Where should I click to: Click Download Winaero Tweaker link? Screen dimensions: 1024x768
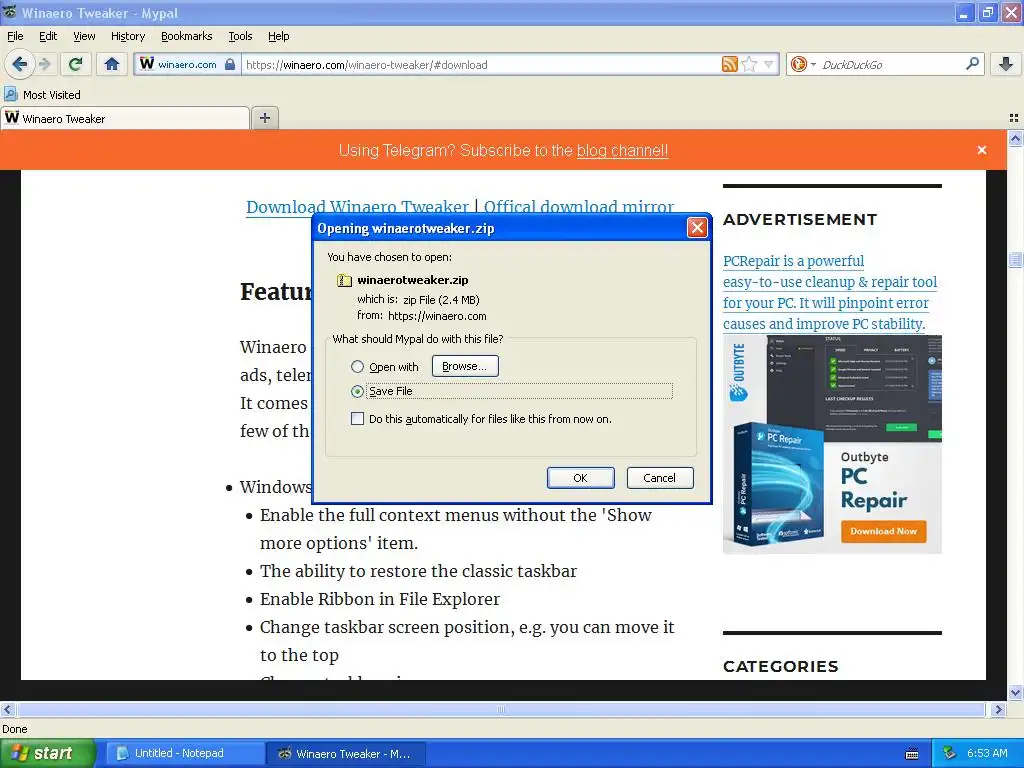coord(357,206)
